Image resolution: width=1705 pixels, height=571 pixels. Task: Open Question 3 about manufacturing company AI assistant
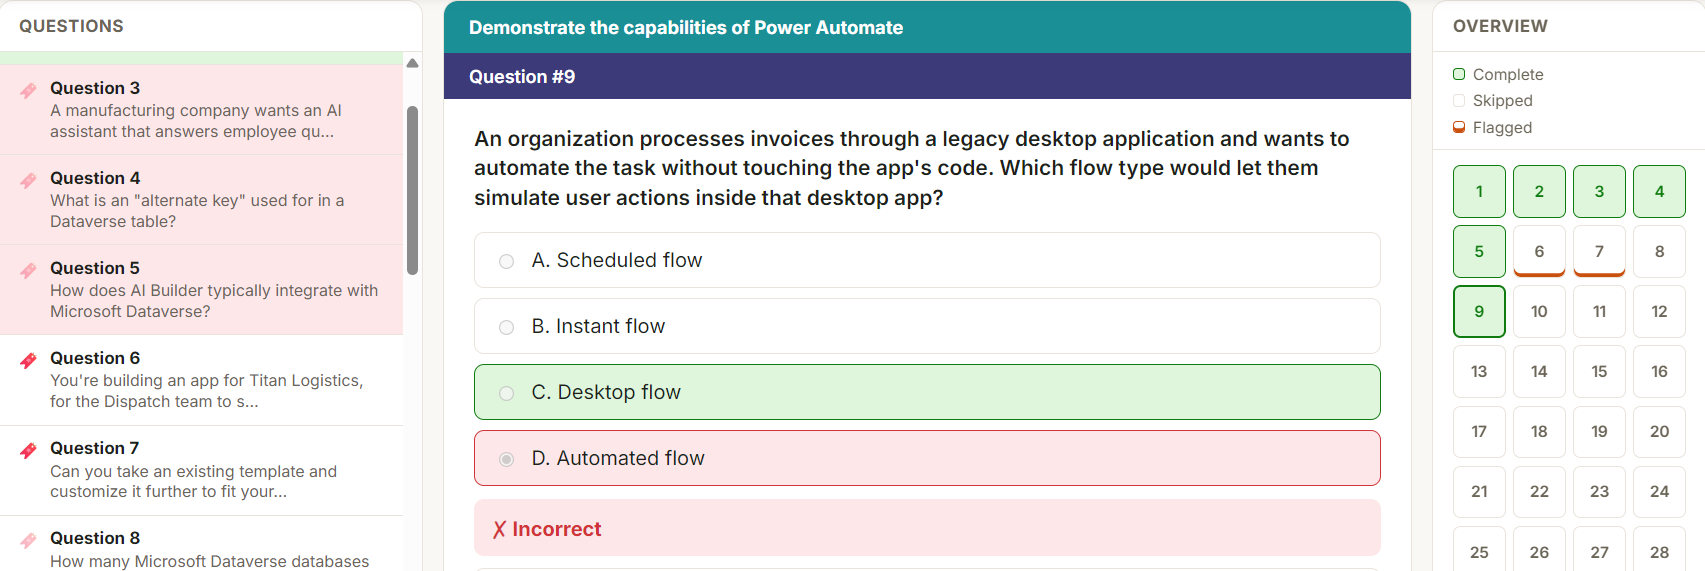[x=201, y=109]
